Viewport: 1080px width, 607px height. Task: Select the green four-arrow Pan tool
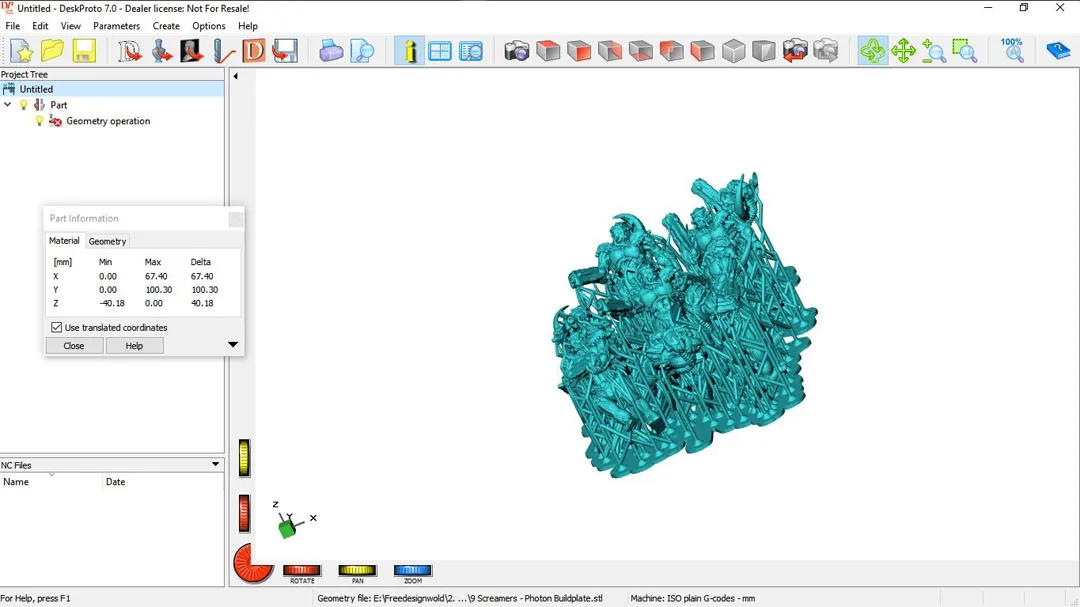pos(904,51)
